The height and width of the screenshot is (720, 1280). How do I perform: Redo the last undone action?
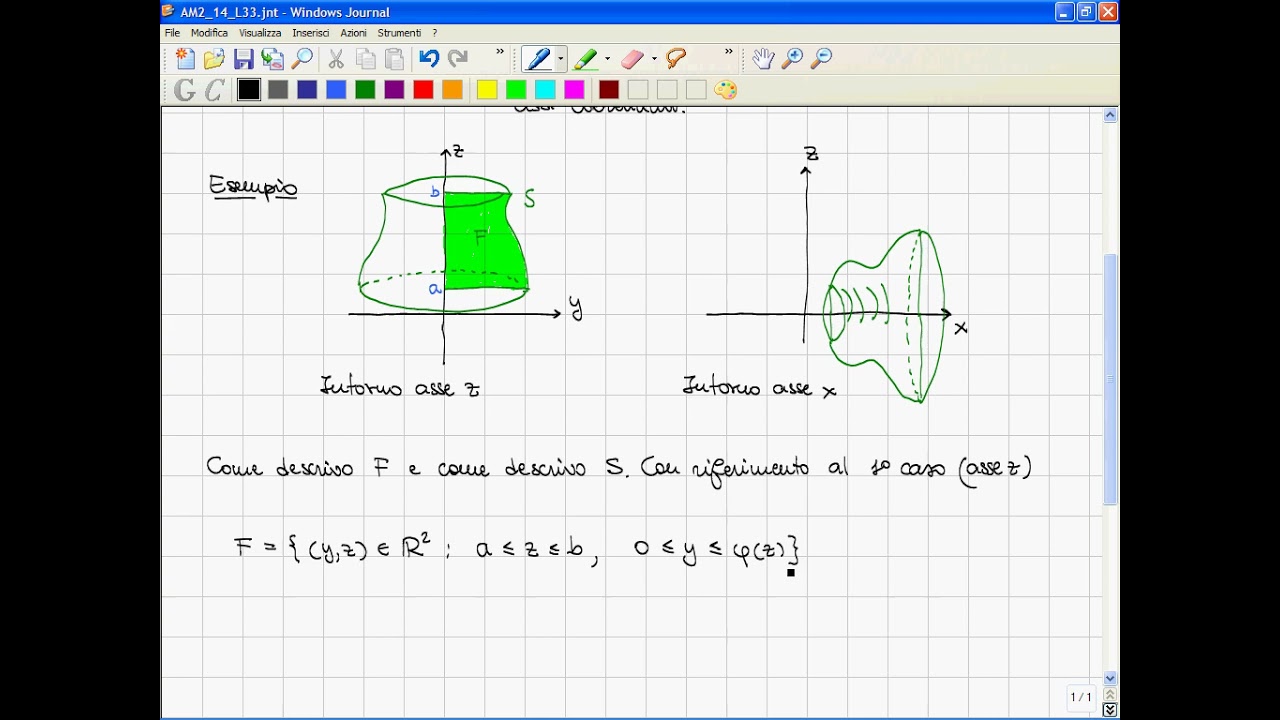point(458,59)
